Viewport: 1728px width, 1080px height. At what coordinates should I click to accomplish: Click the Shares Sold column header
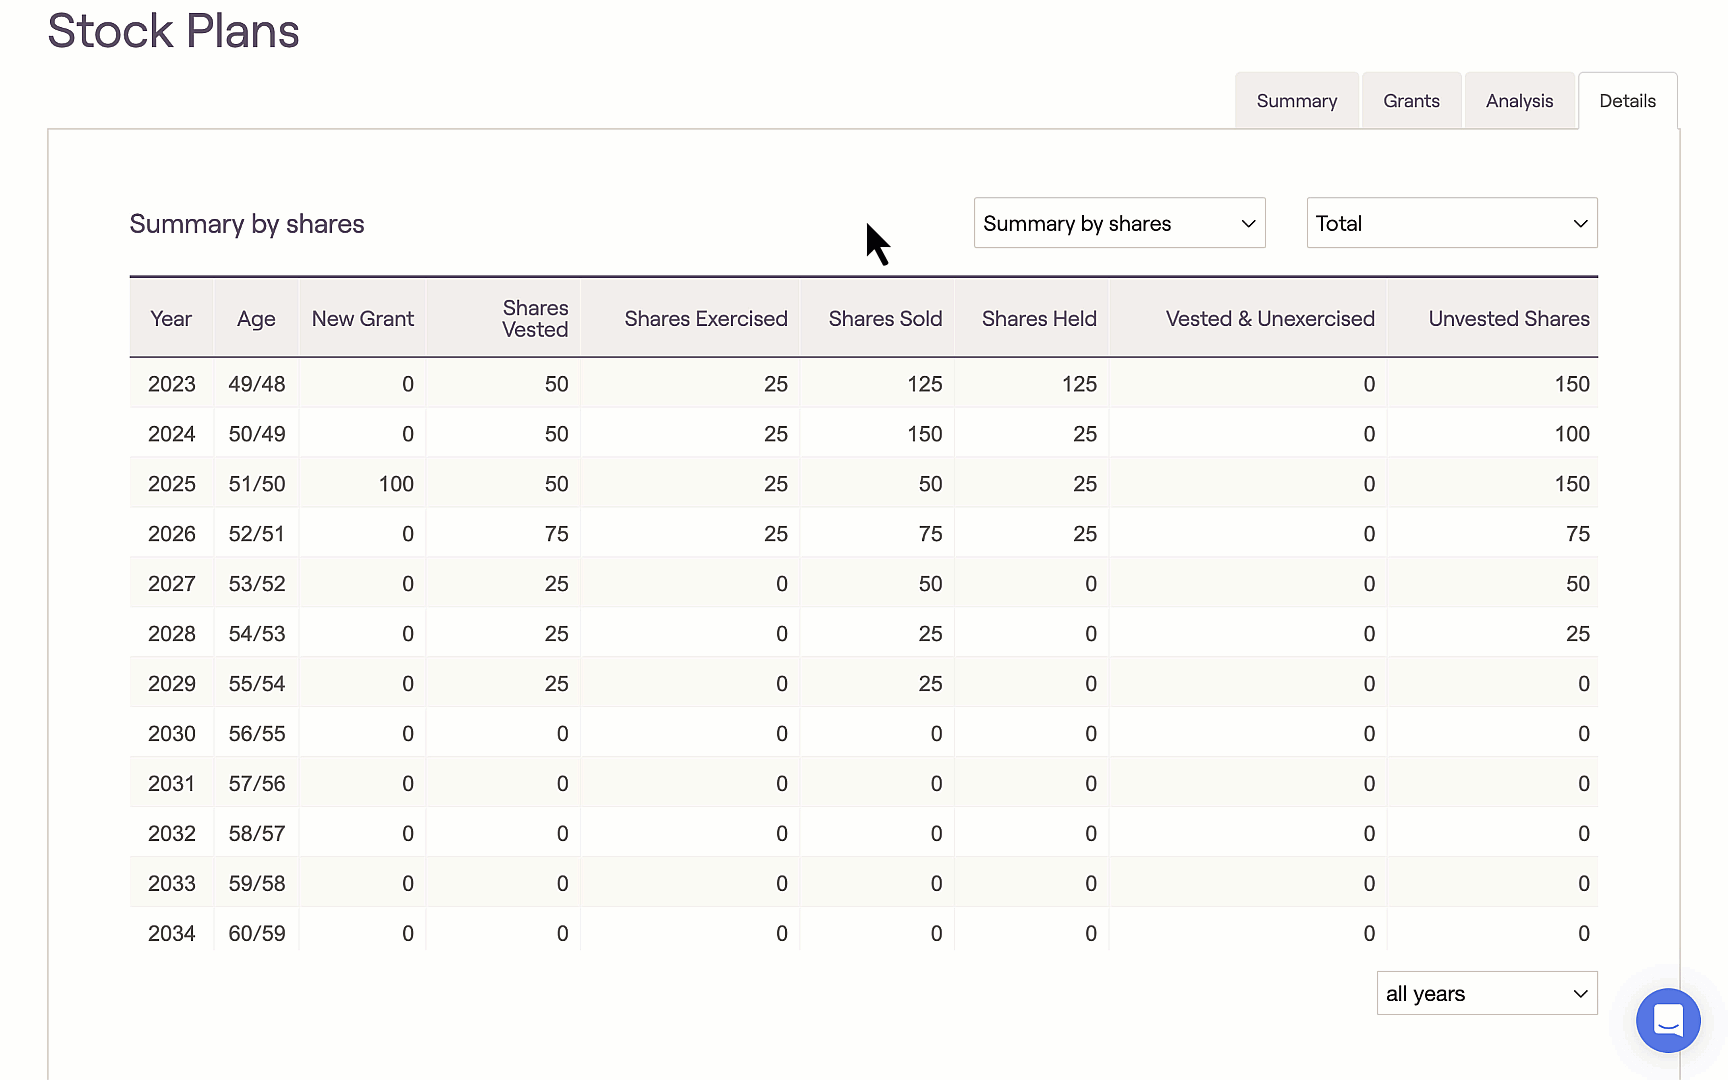[884, 319]
